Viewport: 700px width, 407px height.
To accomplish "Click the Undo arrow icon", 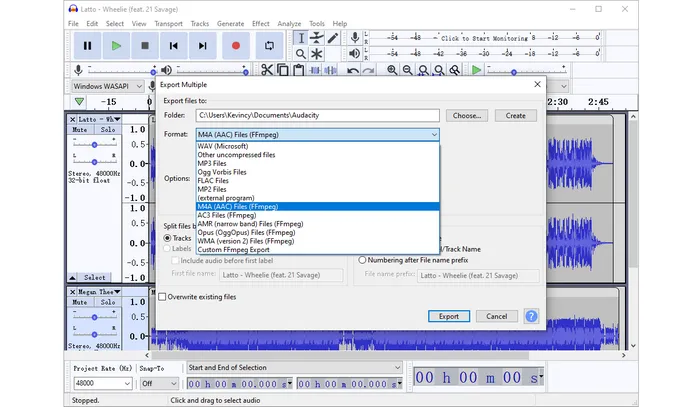I will pos(353,71).
